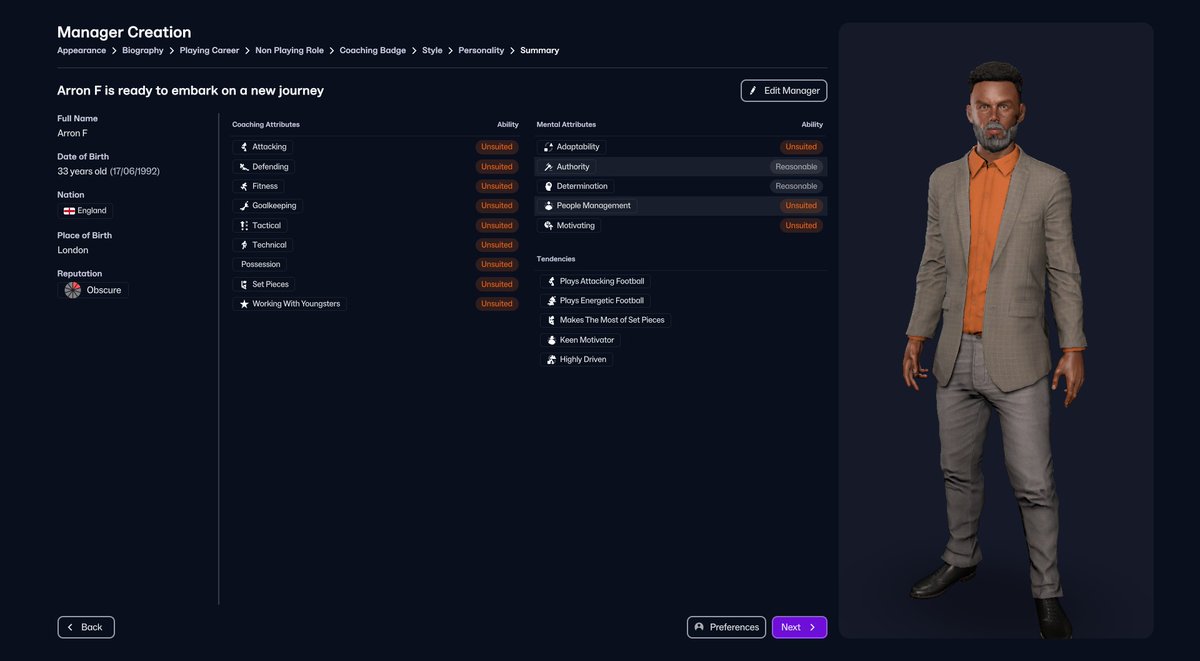Select the Possession attribute label
1200x661 pixels.
[x=261, y=264]
